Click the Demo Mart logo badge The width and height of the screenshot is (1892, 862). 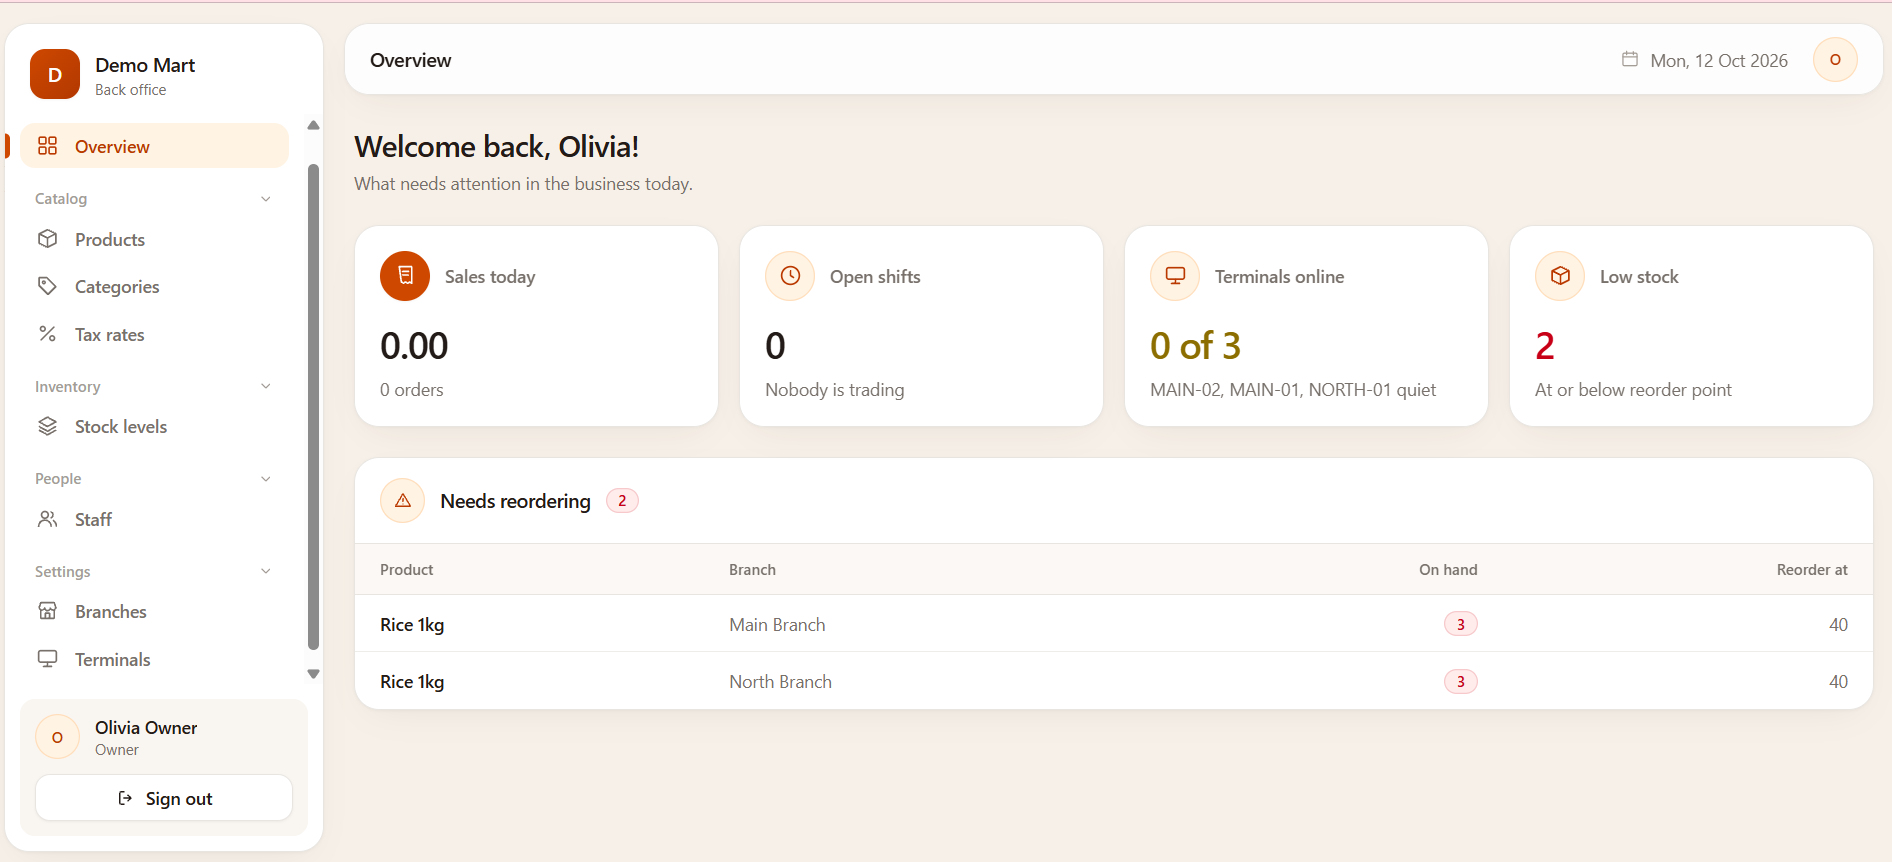click(x=55, y=74)
